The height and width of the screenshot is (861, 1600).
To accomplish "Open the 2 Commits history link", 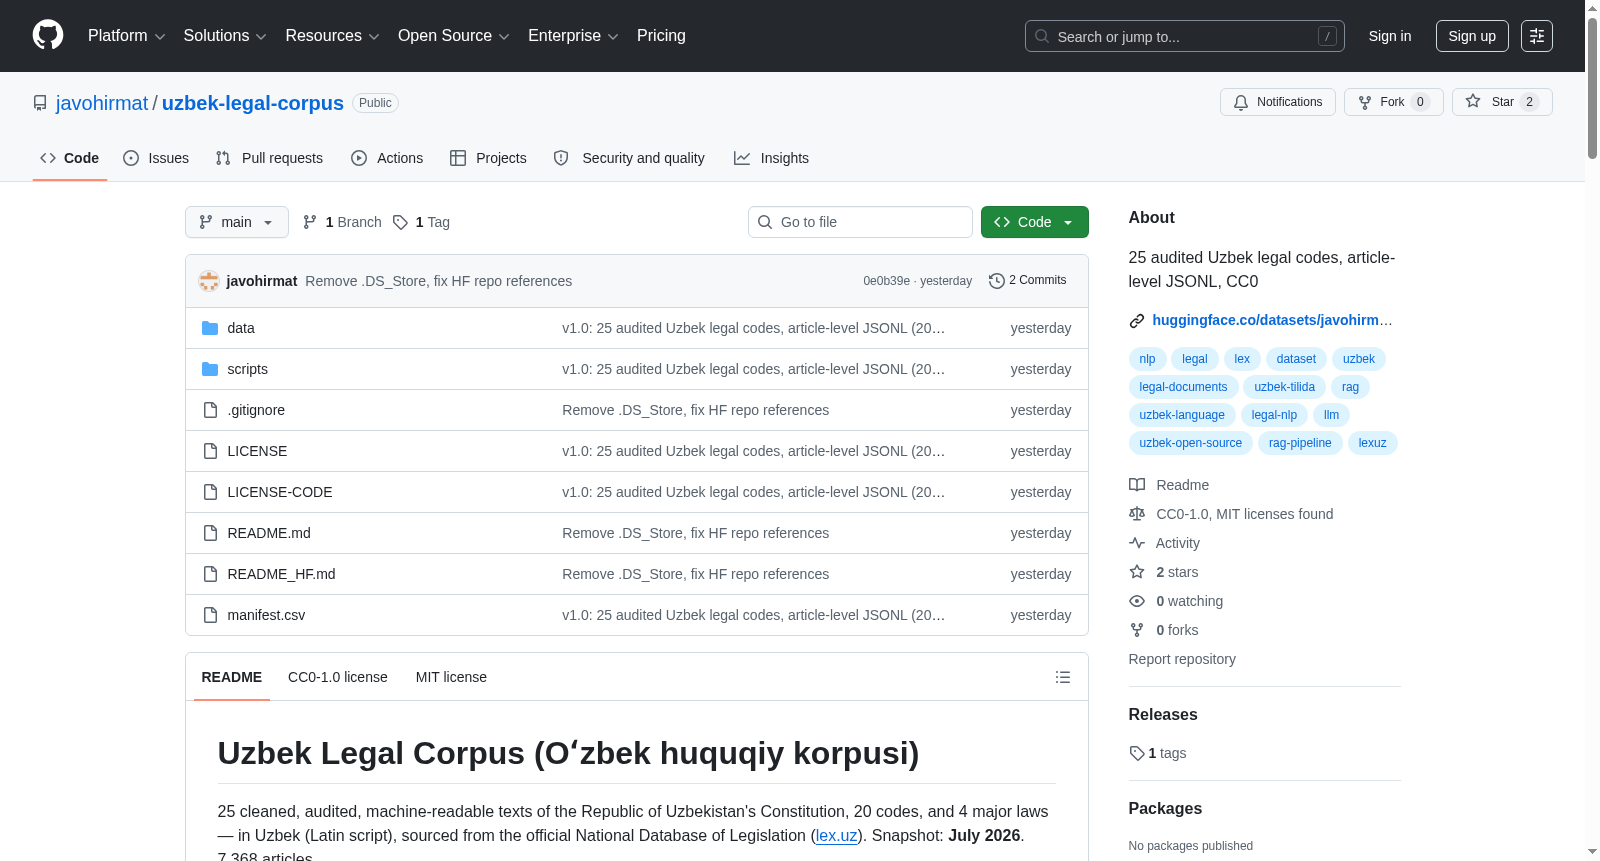I will (1028, 281).
